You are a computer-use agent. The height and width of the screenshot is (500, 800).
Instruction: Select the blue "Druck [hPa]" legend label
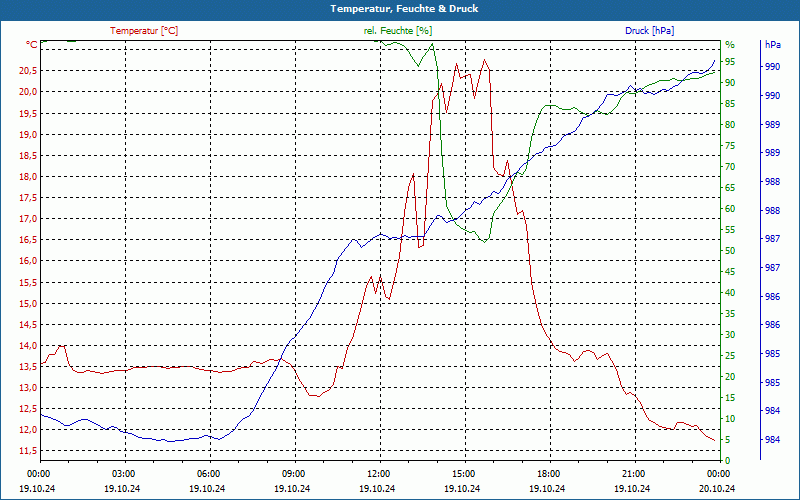[x=649, y=31]
